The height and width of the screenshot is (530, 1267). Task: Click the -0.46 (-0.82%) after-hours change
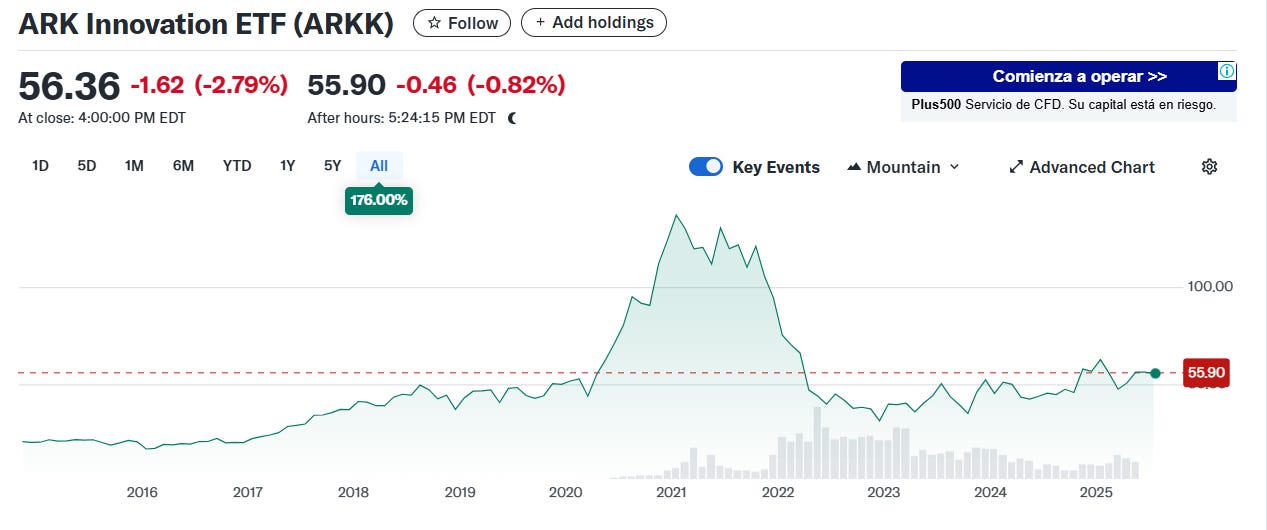[481, 85]
